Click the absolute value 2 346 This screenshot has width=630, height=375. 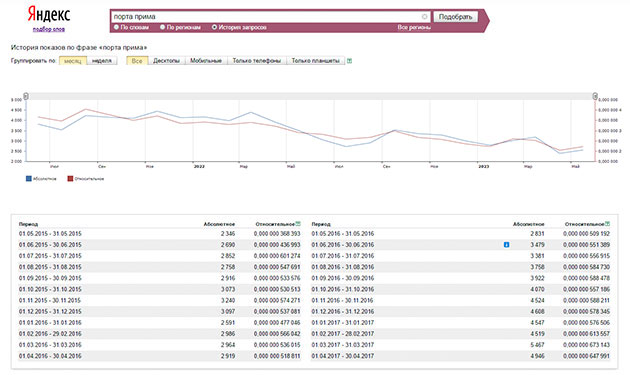tap(228, 234)
